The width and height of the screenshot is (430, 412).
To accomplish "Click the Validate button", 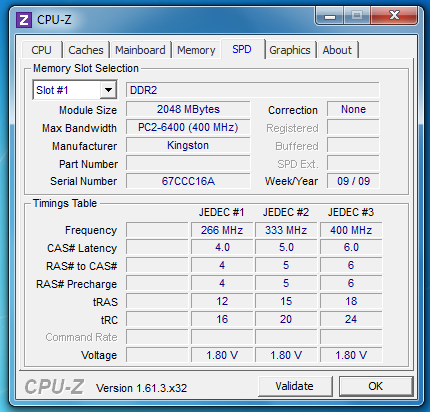I will 295,386.
